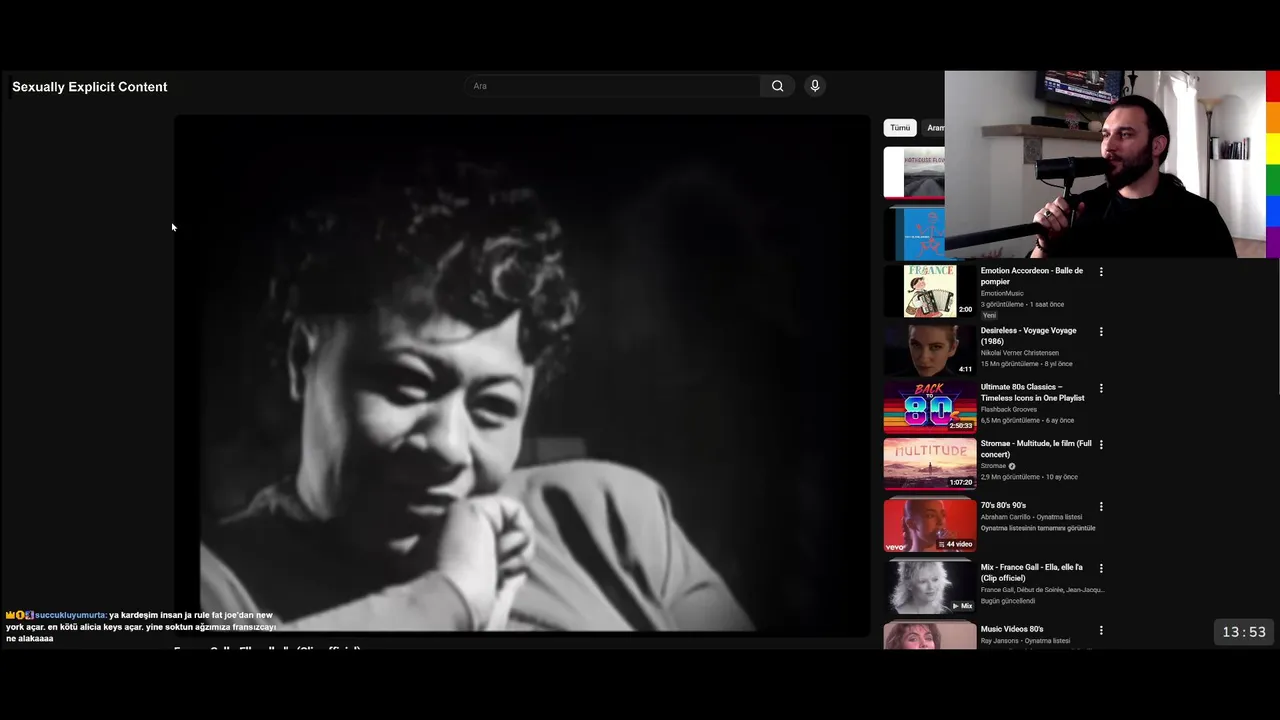Open the highway road video thumbnail
The width and height of the screenshot is (1280, 720).
(914, 172)
